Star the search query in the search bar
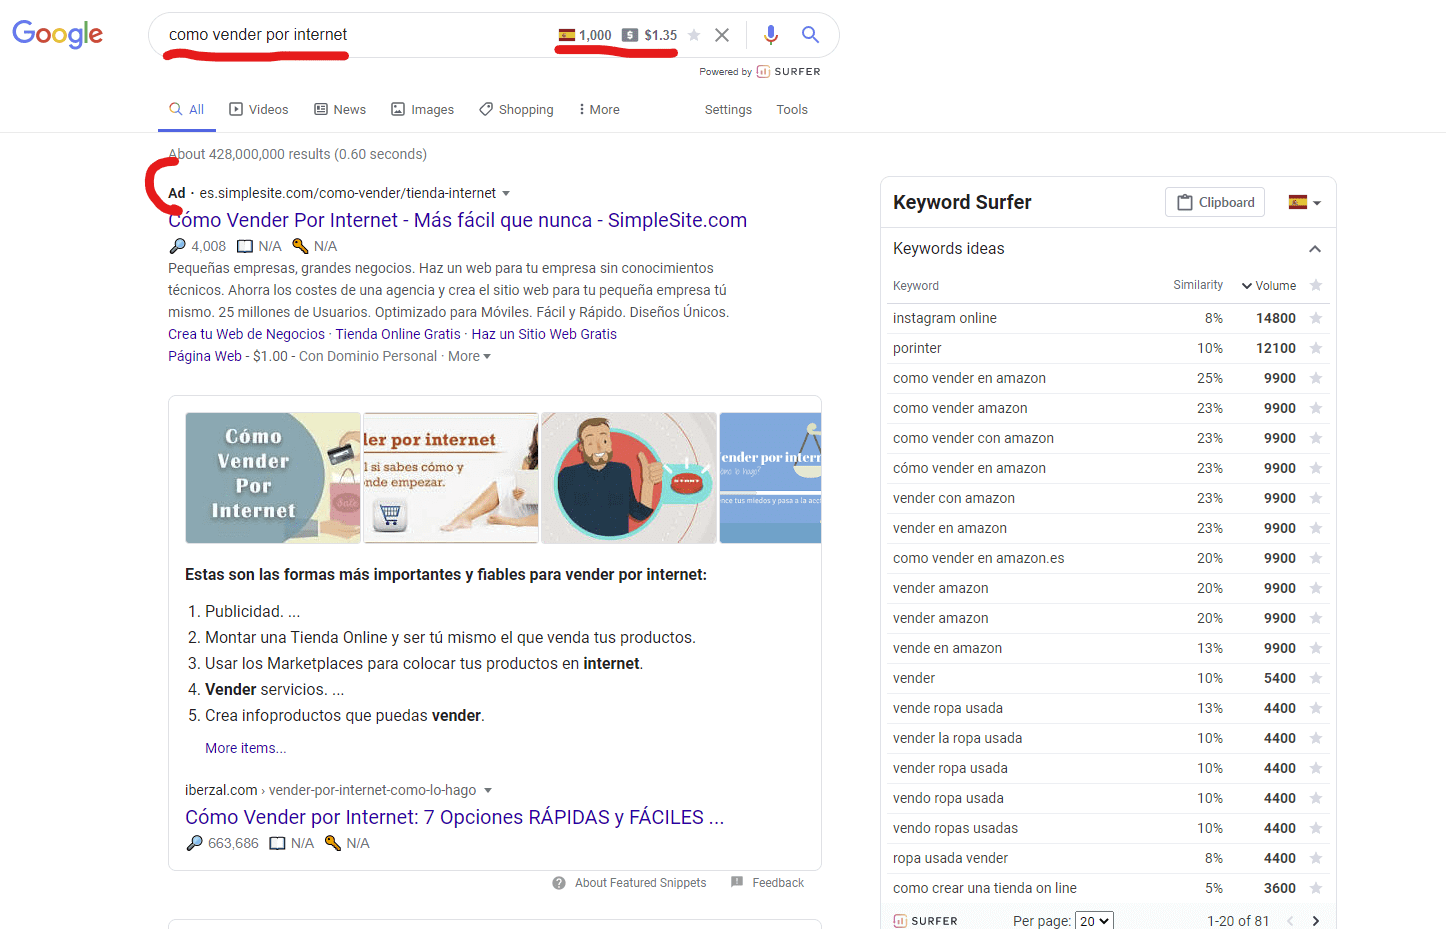Image resolution: width=1446 pixels, height=929 pixels. 694,35
